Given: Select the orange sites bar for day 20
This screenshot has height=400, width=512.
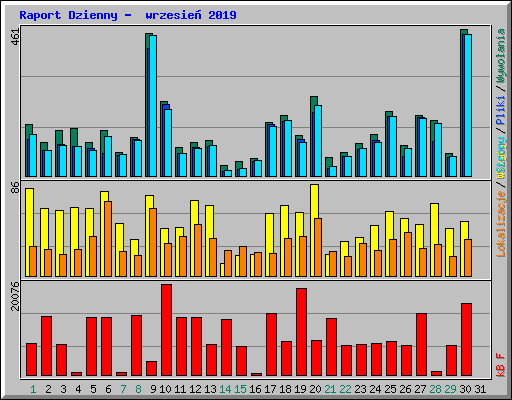Looking at the screenshot, I should [x=318, y=248].
